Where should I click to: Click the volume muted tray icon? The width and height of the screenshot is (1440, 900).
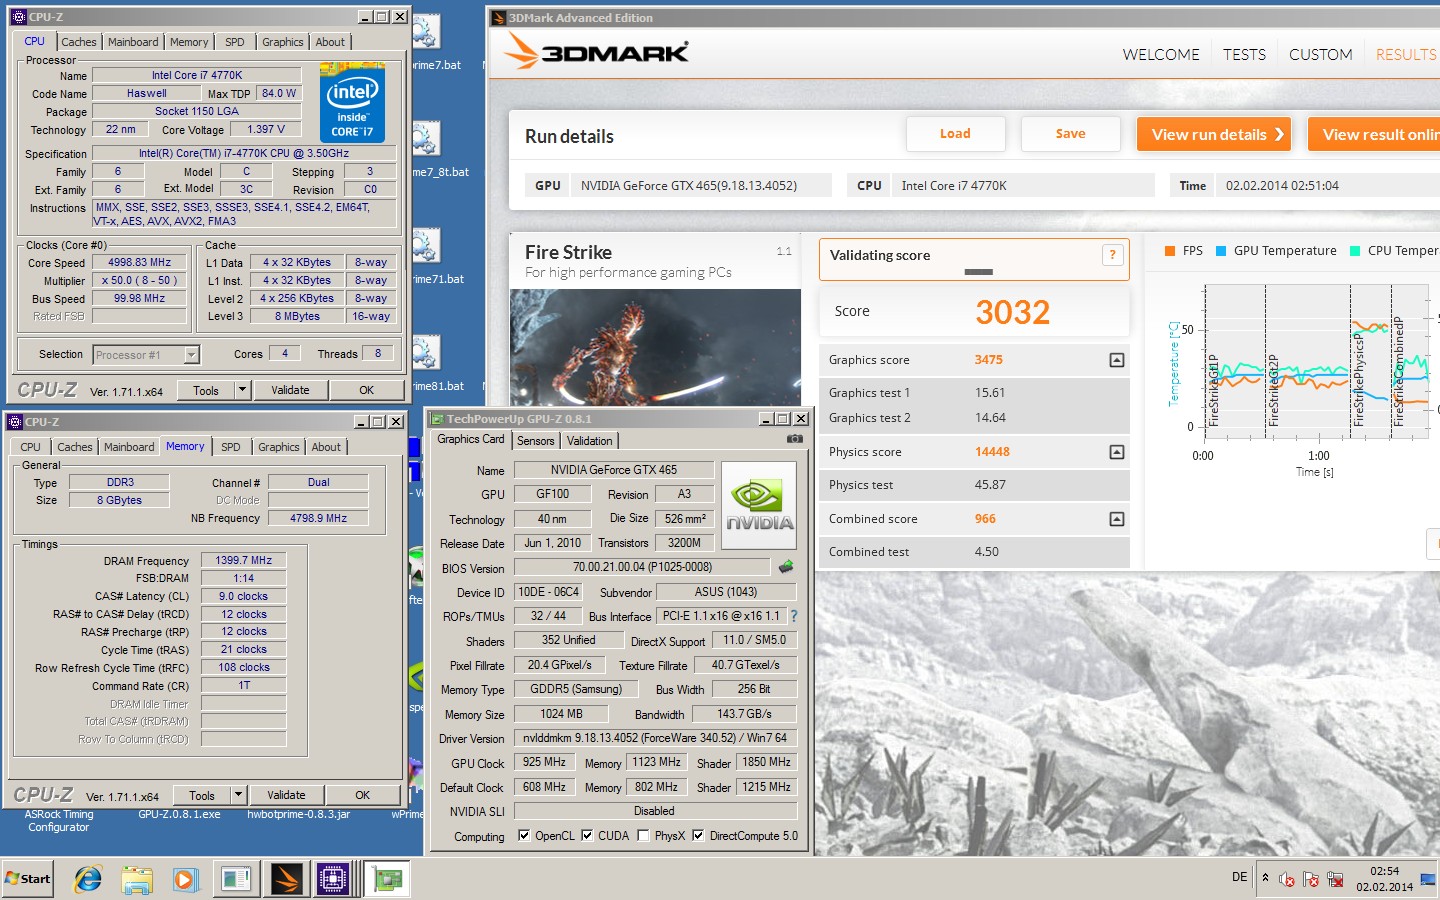point(1287,879)
